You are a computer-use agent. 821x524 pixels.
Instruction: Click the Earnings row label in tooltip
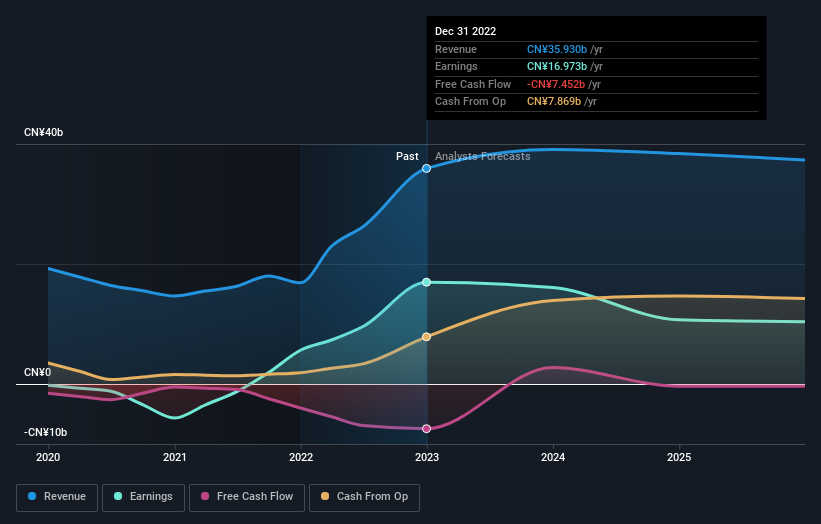456,66
